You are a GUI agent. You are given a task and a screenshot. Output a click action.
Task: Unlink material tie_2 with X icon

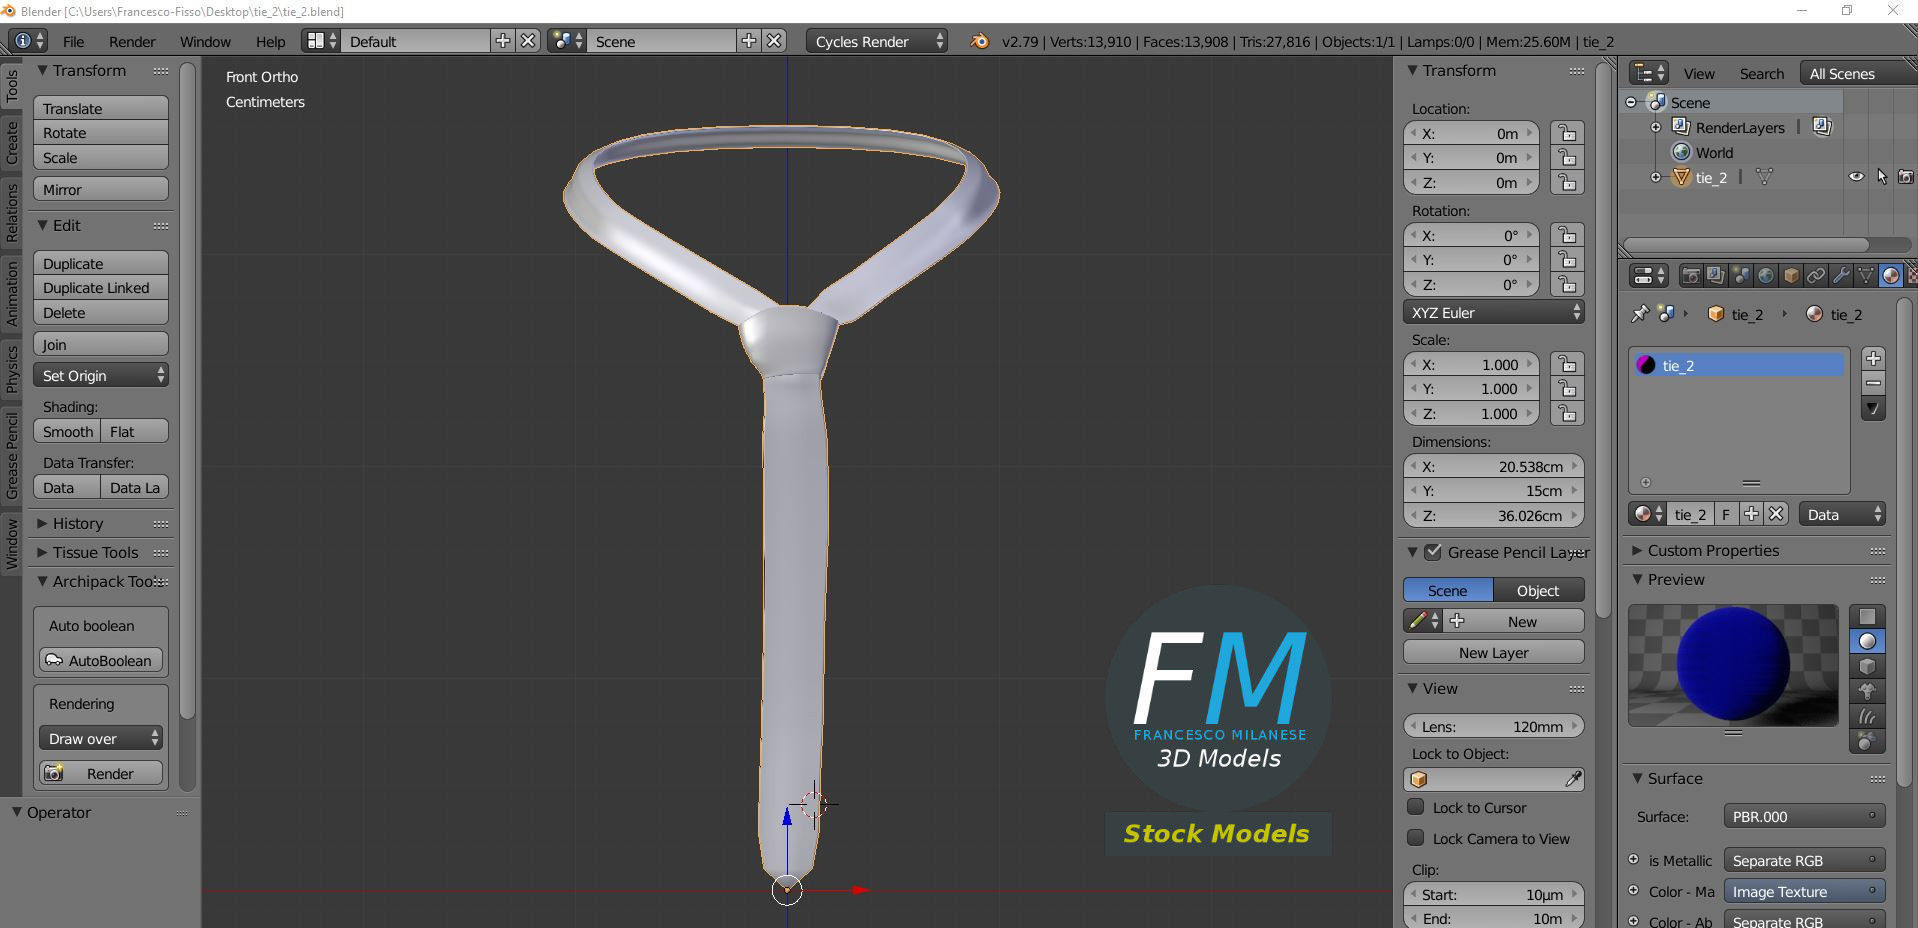1776,514
